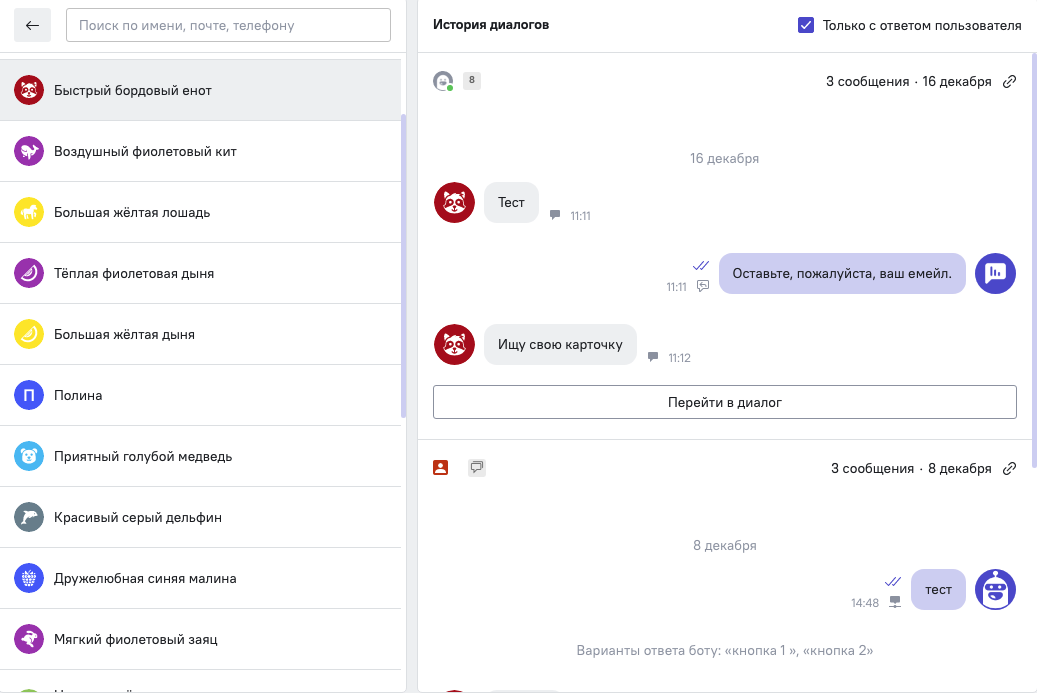
Task: Toggle "Только с ответом пользователя" checkbox
Action: [806, 25]
